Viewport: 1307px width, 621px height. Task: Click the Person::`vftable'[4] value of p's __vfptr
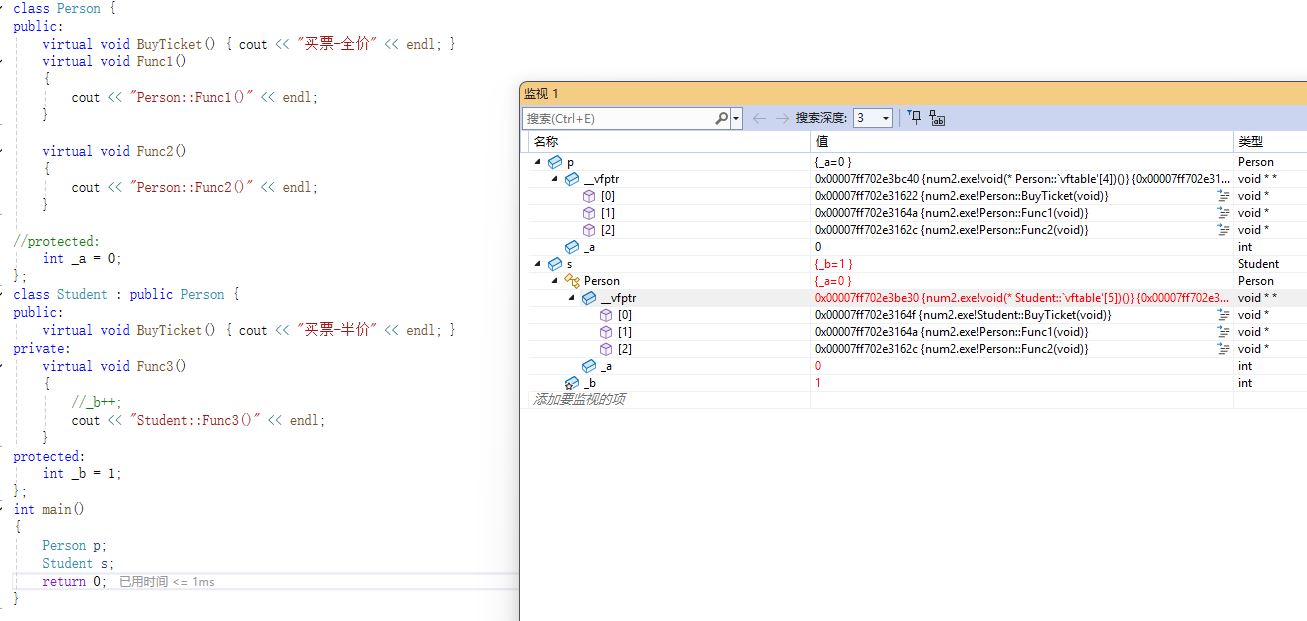(1022, 179)
